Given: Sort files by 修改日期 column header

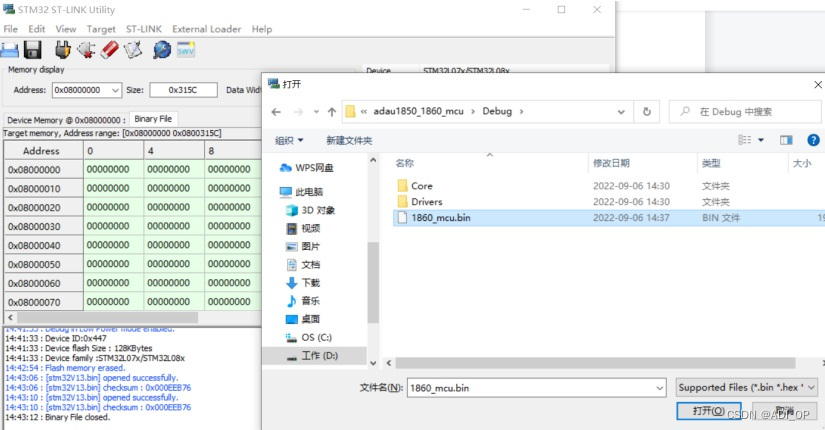Looking at the screenshot, I should 642,163.
